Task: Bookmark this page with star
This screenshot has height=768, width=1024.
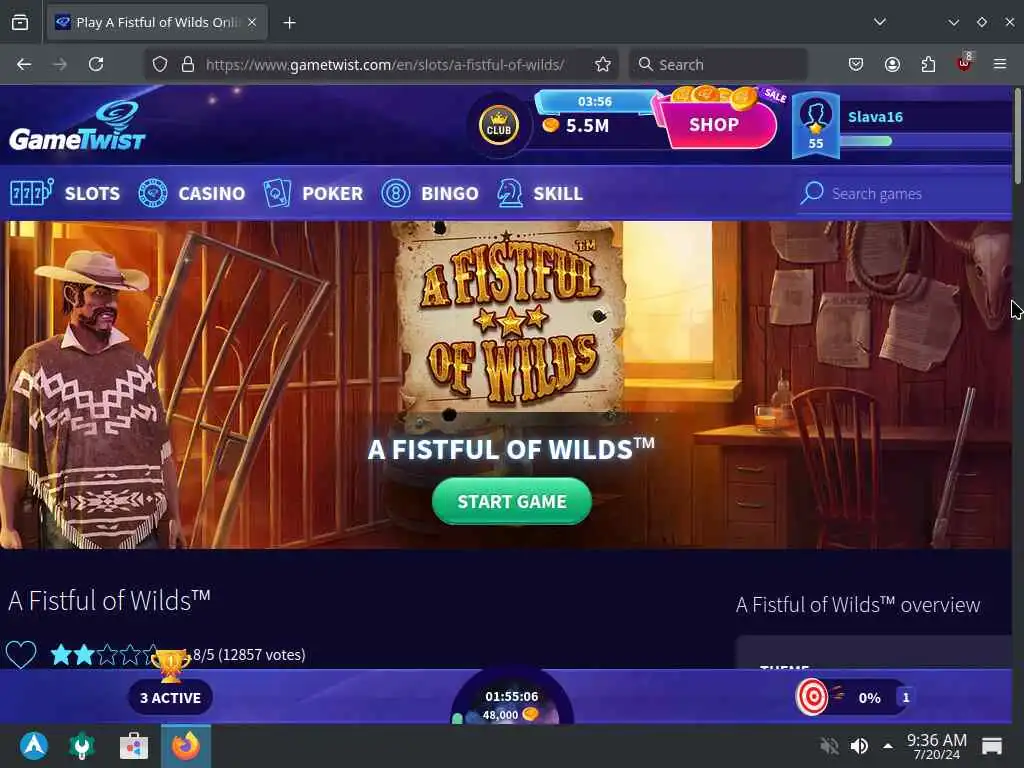Action: tap(603, 64)
